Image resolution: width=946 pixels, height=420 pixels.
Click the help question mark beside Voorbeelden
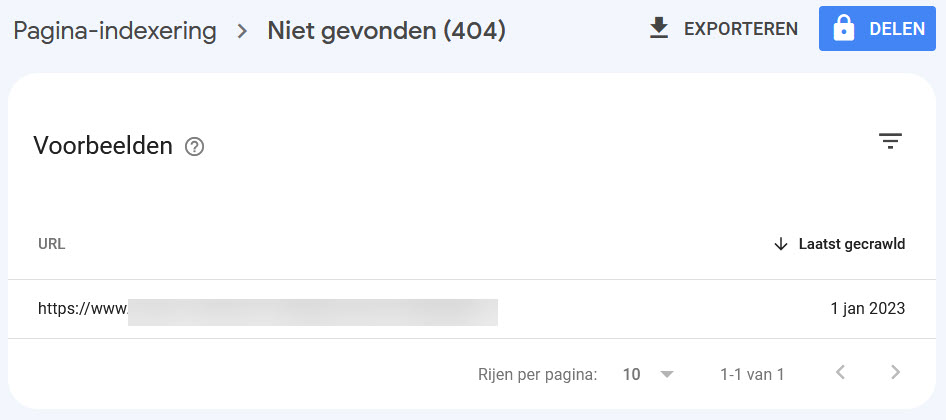194,147
